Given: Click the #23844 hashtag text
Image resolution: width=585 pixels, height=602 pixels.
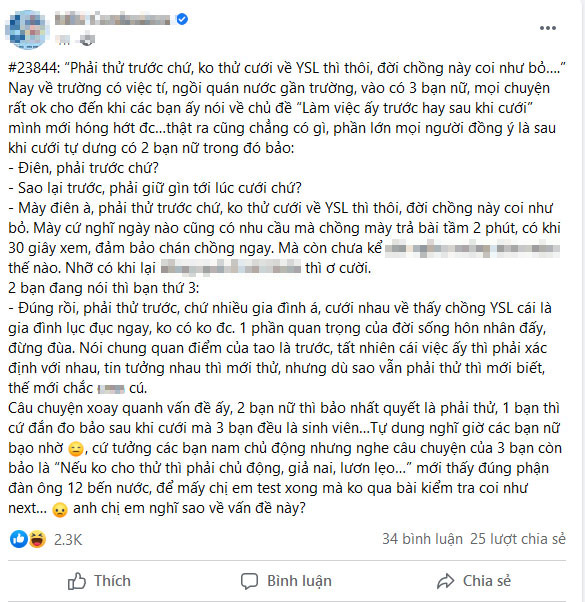Looking at the screenshot, I should coord(34,68).
